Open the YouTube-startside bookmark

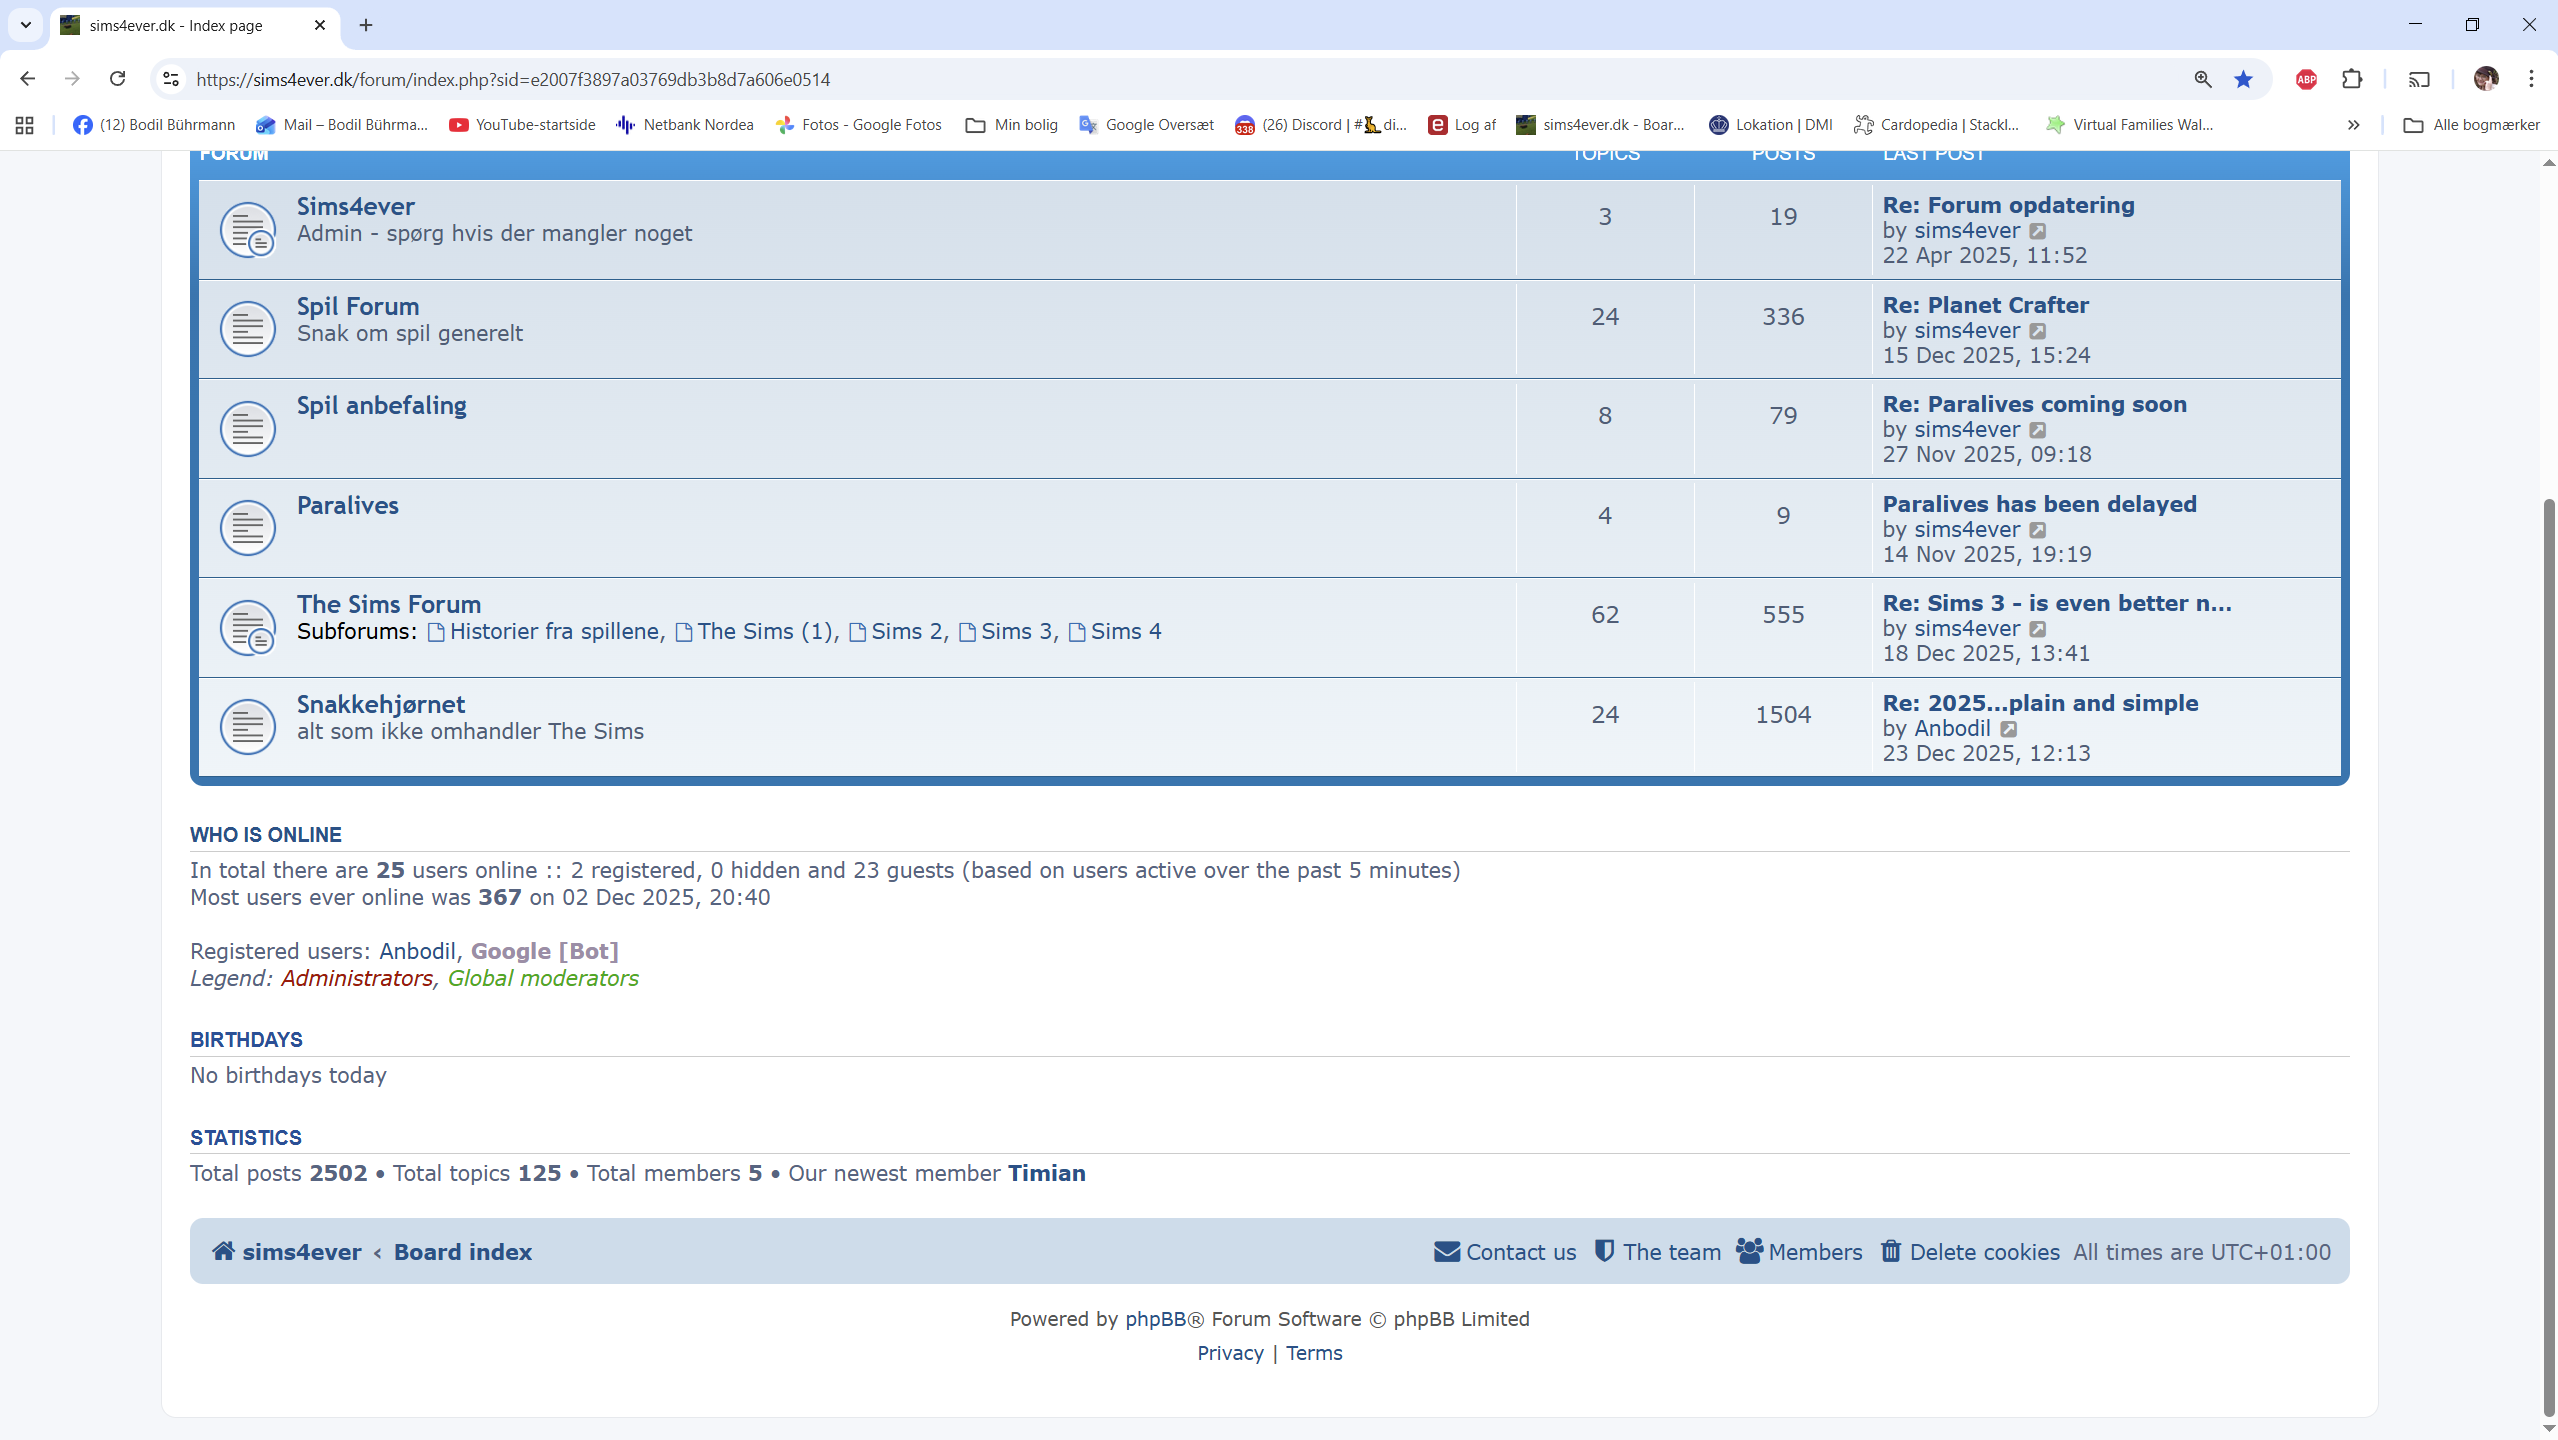522,125
